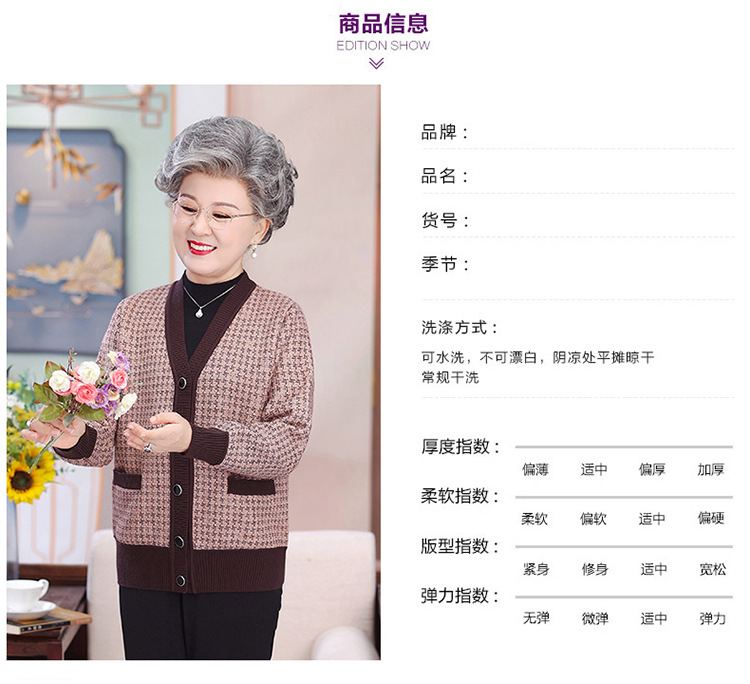This screenshot has height=684, width=750.
Task: Click the 洗涤方式 label
Action: pos(459,328)
